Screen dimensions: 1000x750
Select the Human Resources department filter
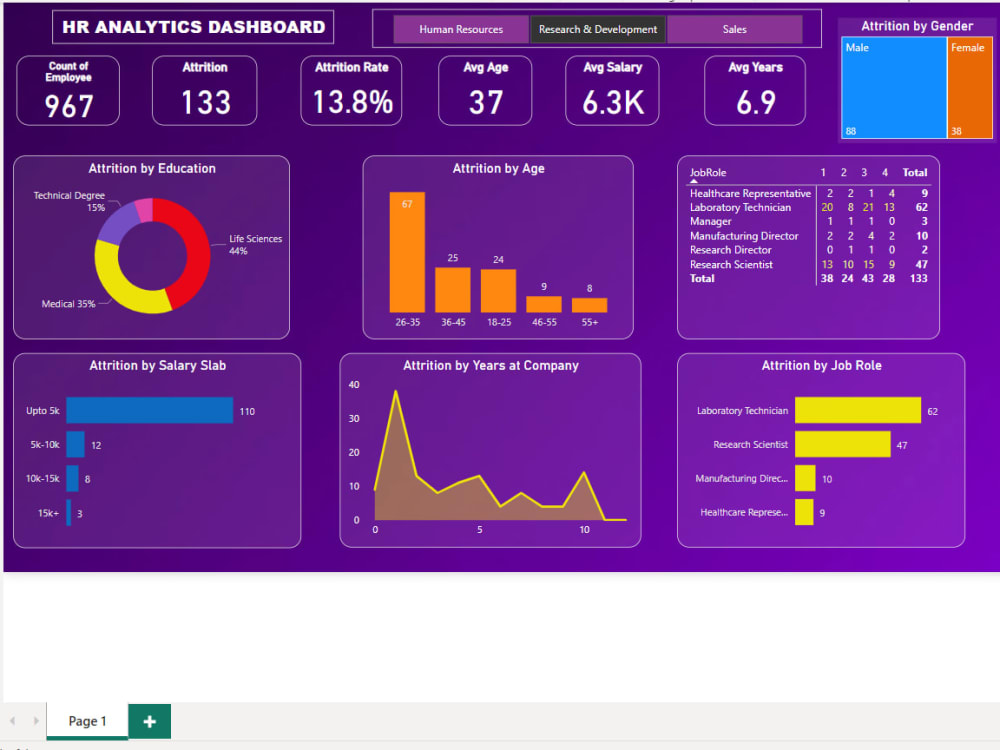tap(461, 30)
